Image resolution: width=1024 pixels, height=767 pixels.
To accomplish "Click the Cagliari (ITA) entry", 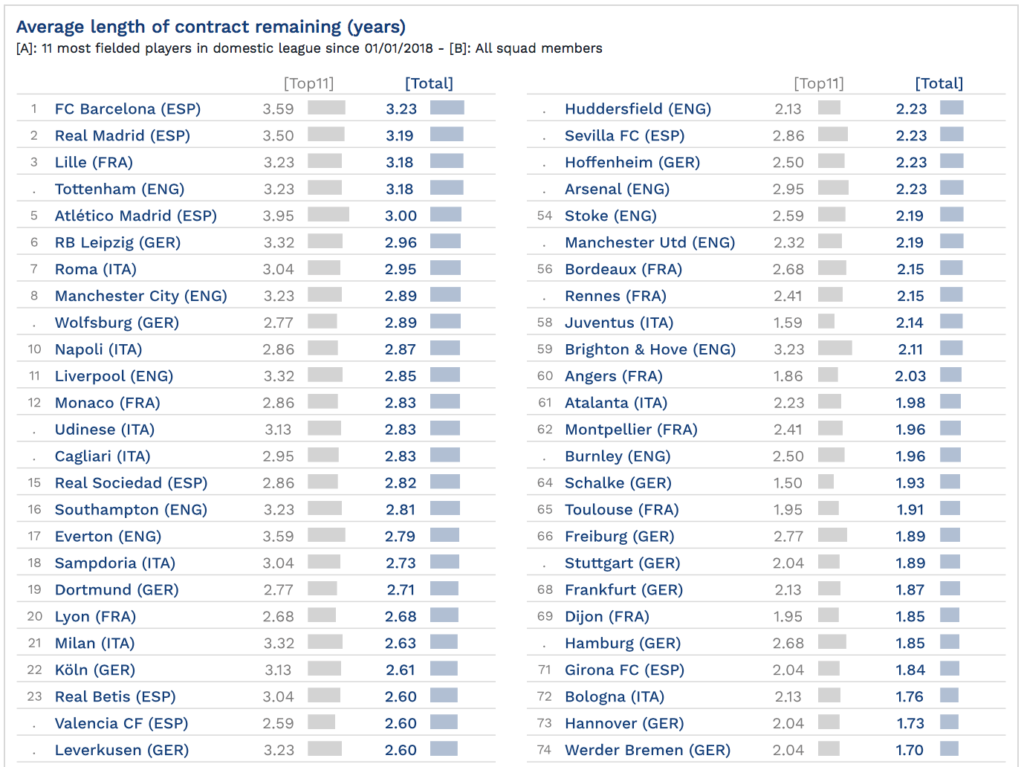I will (x=102, y=457).
